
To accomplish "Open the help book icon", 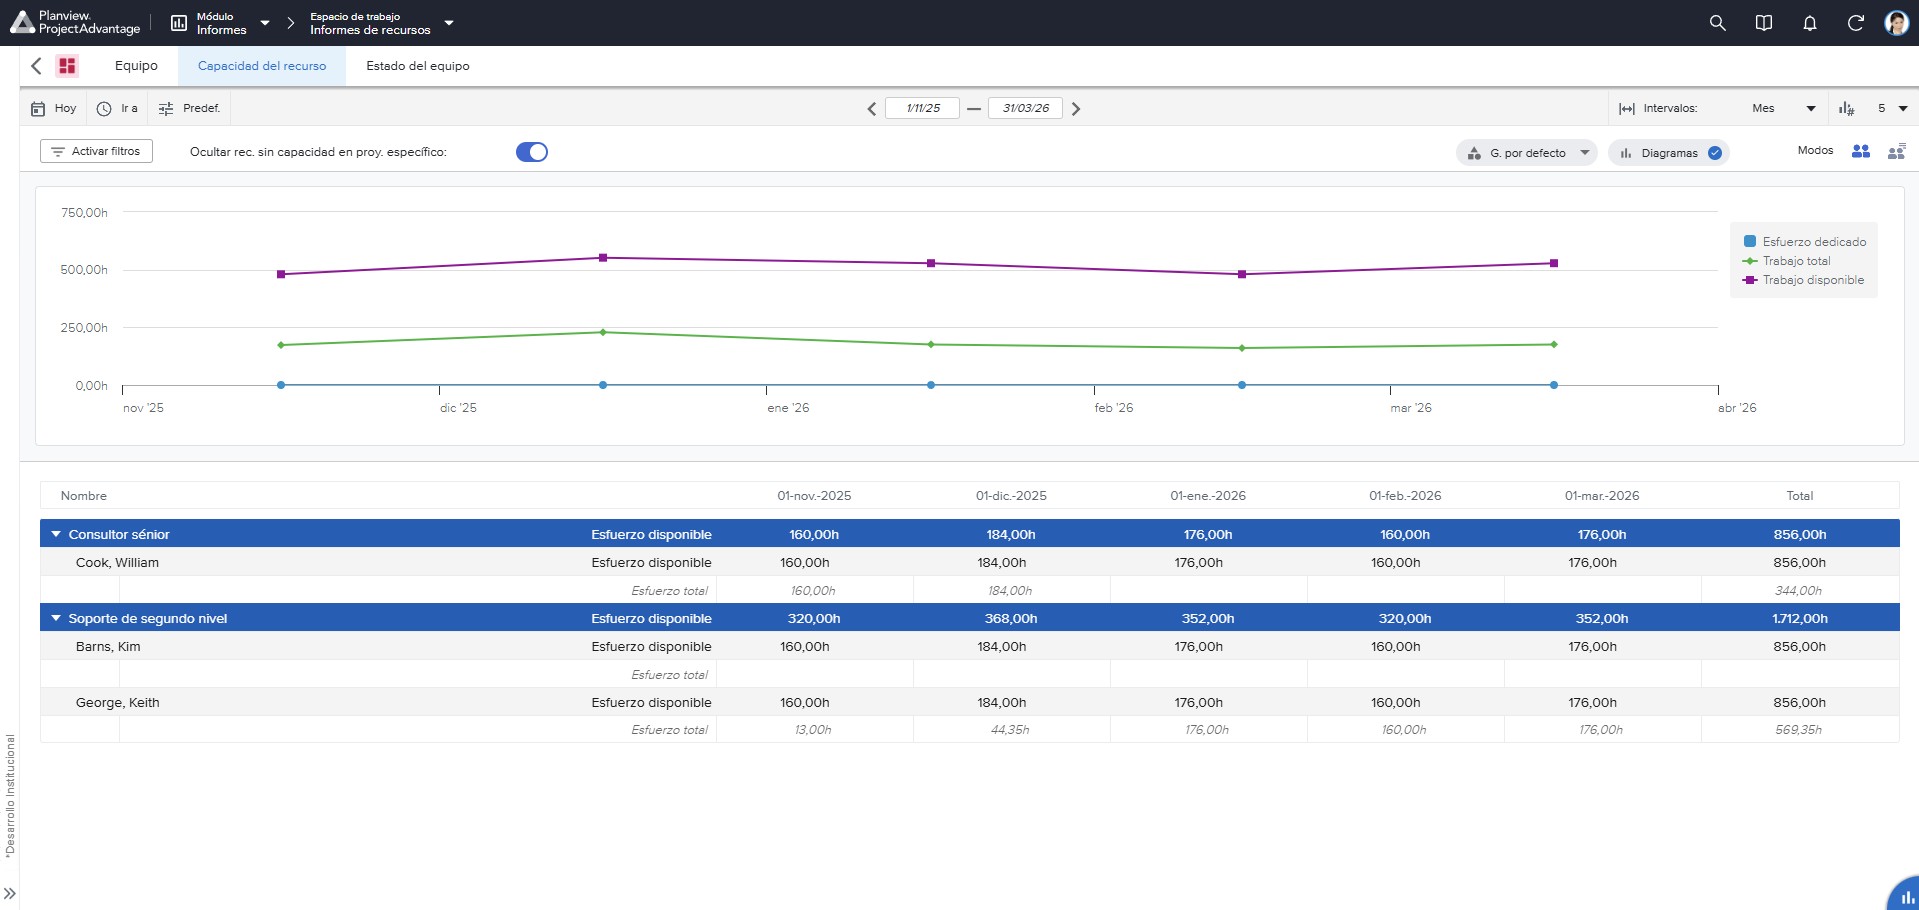I will point(1764,23).
